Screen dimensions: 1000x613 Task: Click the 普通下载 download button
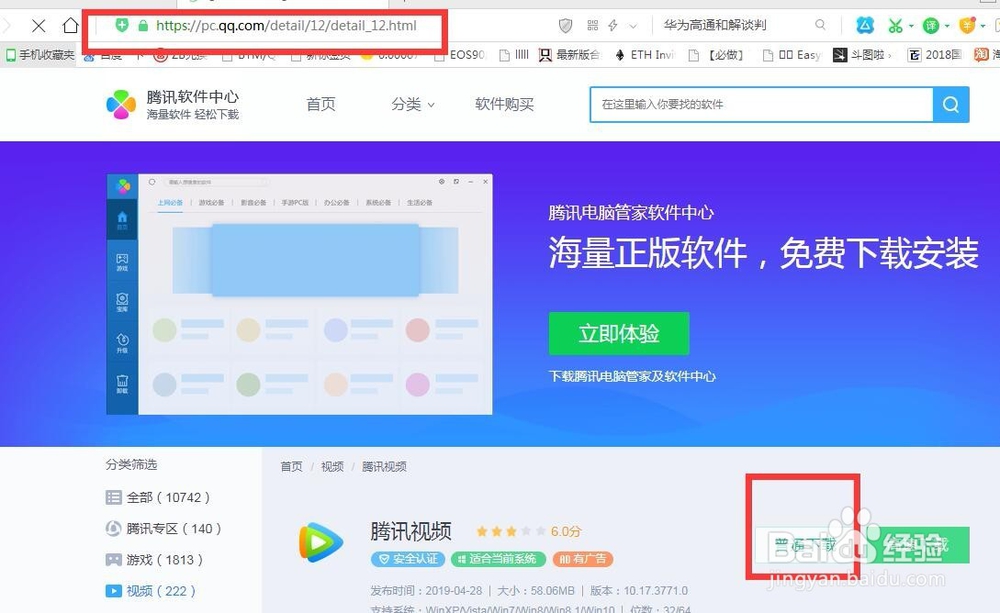click(805, 545)
